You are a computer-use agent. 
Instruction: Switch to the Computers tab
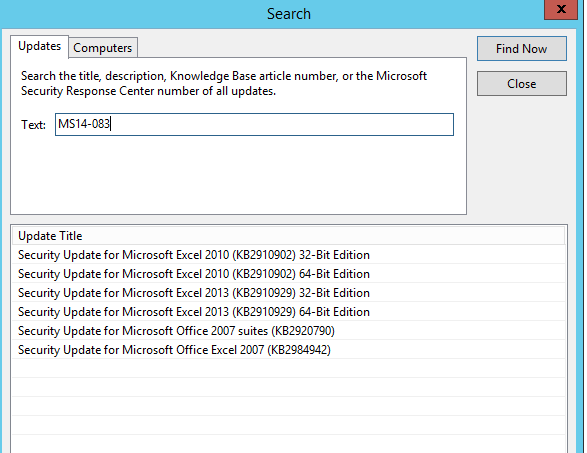[x=103, y=48]
